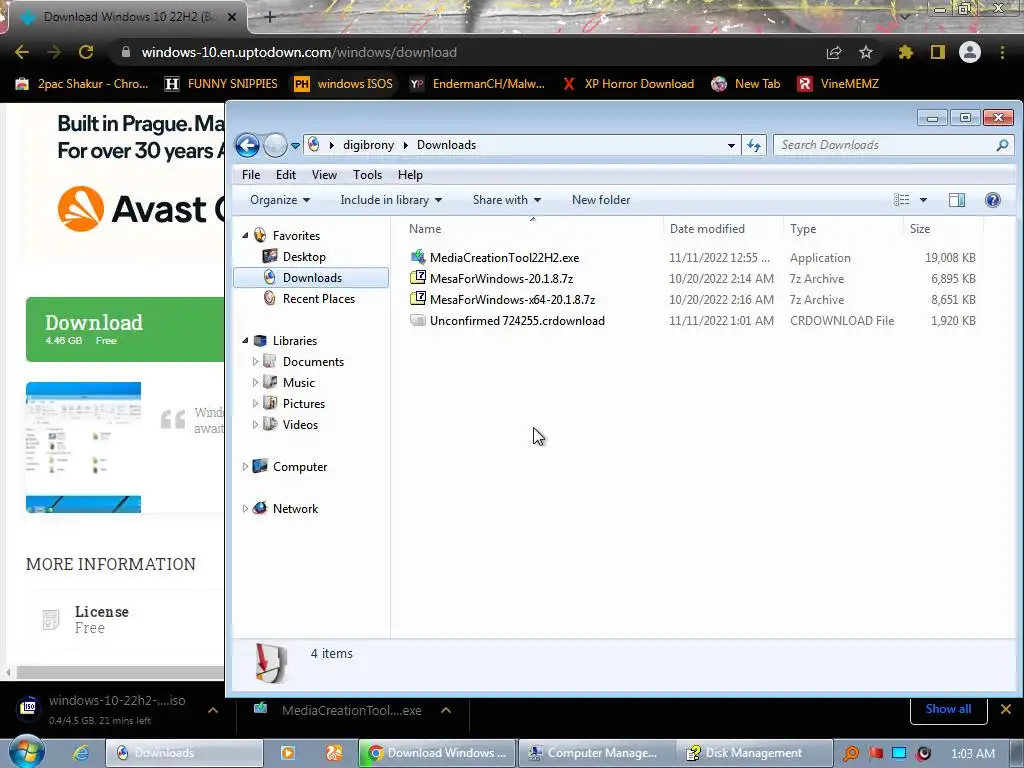Click Show all downloads button
The width and height of the screenshot is (1024, 768).
click(948, 709)
